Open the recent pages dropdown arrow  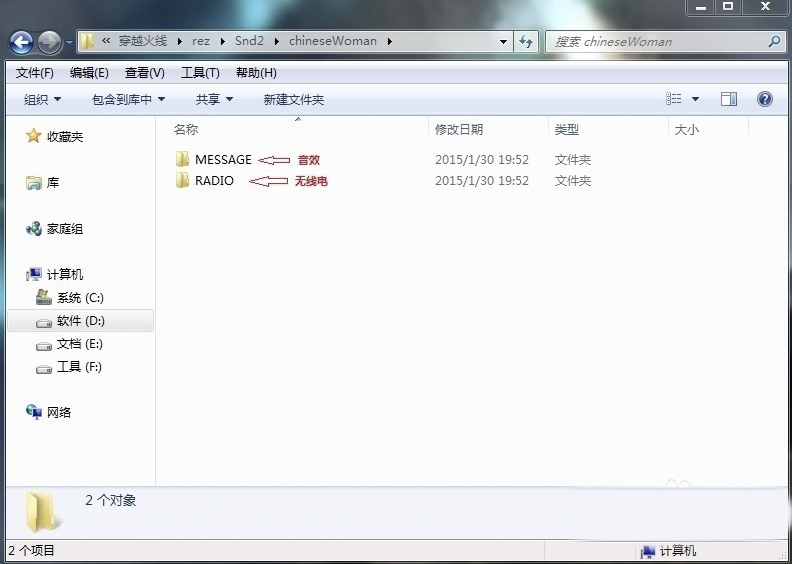click(69, 43)
